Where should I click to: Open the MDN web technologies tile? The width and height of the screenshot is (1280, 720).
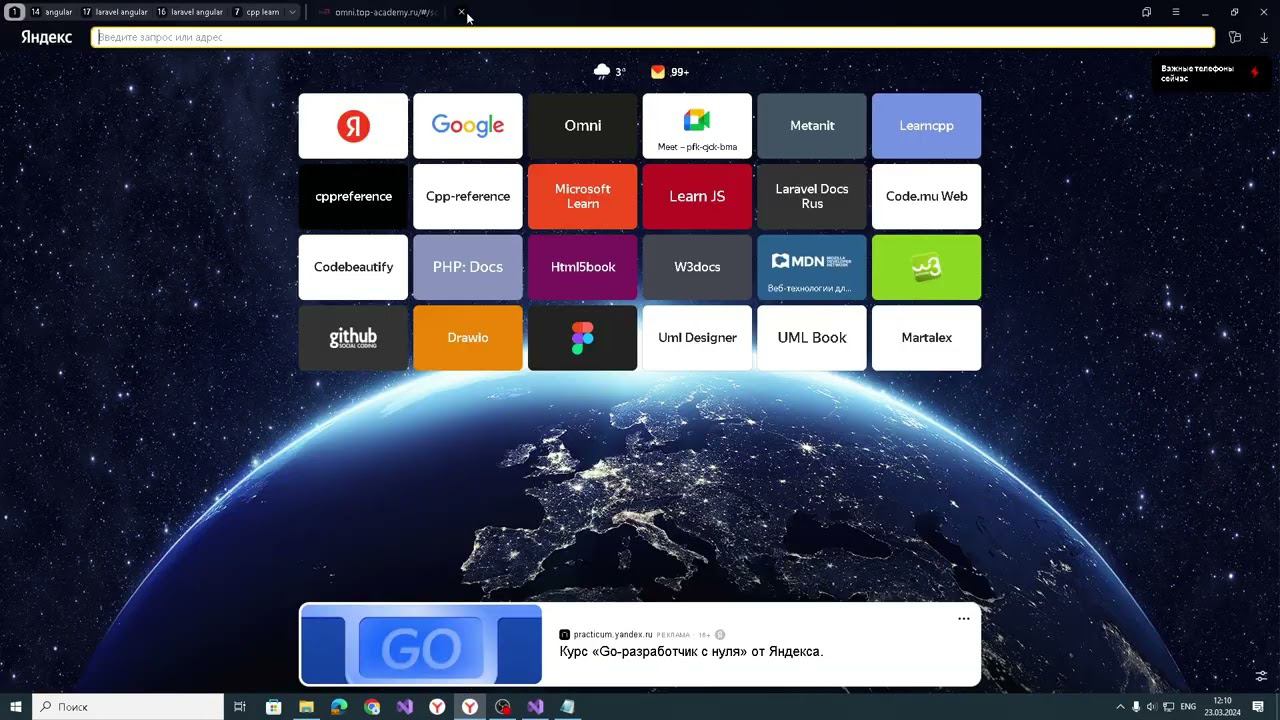[x=812, y=267]
